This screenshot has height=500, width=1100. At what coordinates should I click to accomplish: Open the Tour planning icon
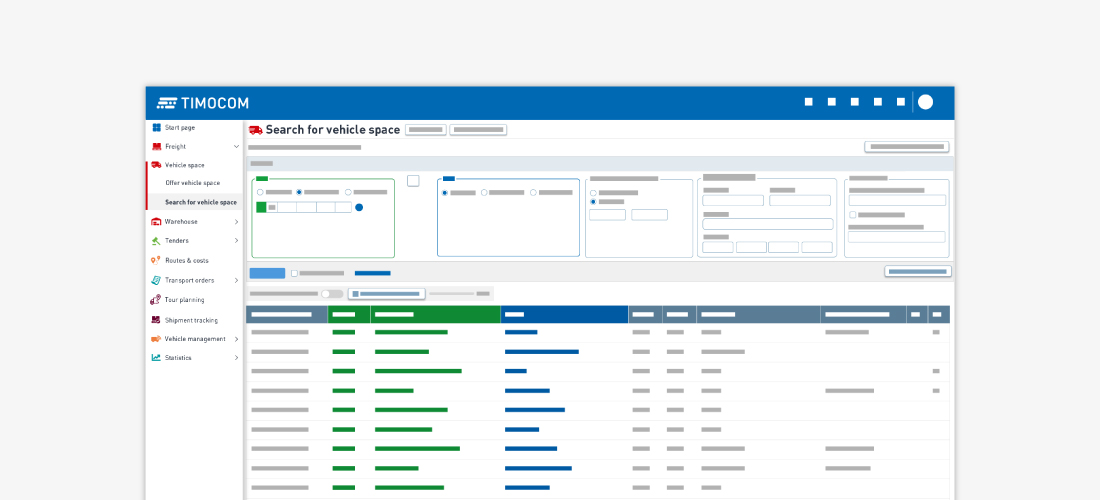click(x=156, y=299)
